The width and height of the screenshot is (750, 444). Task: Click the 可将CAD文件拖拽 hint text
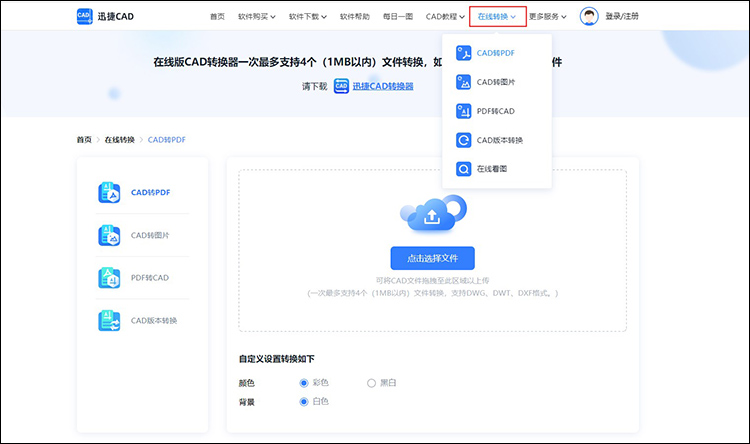(x=432, y=280)
